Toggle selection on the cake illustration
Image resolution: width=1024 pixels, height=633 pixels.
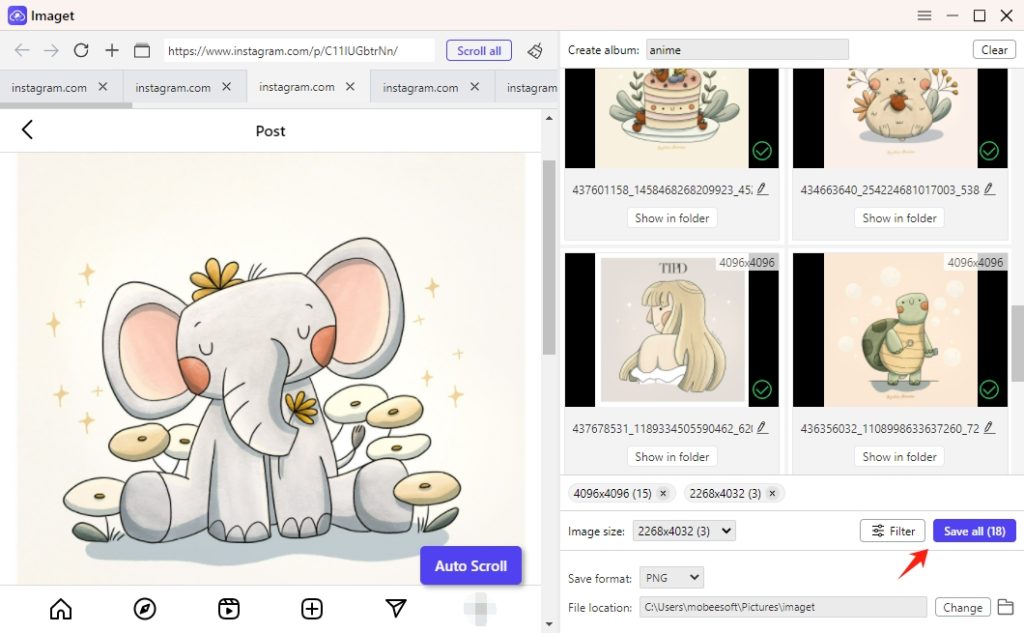[761, 151]
